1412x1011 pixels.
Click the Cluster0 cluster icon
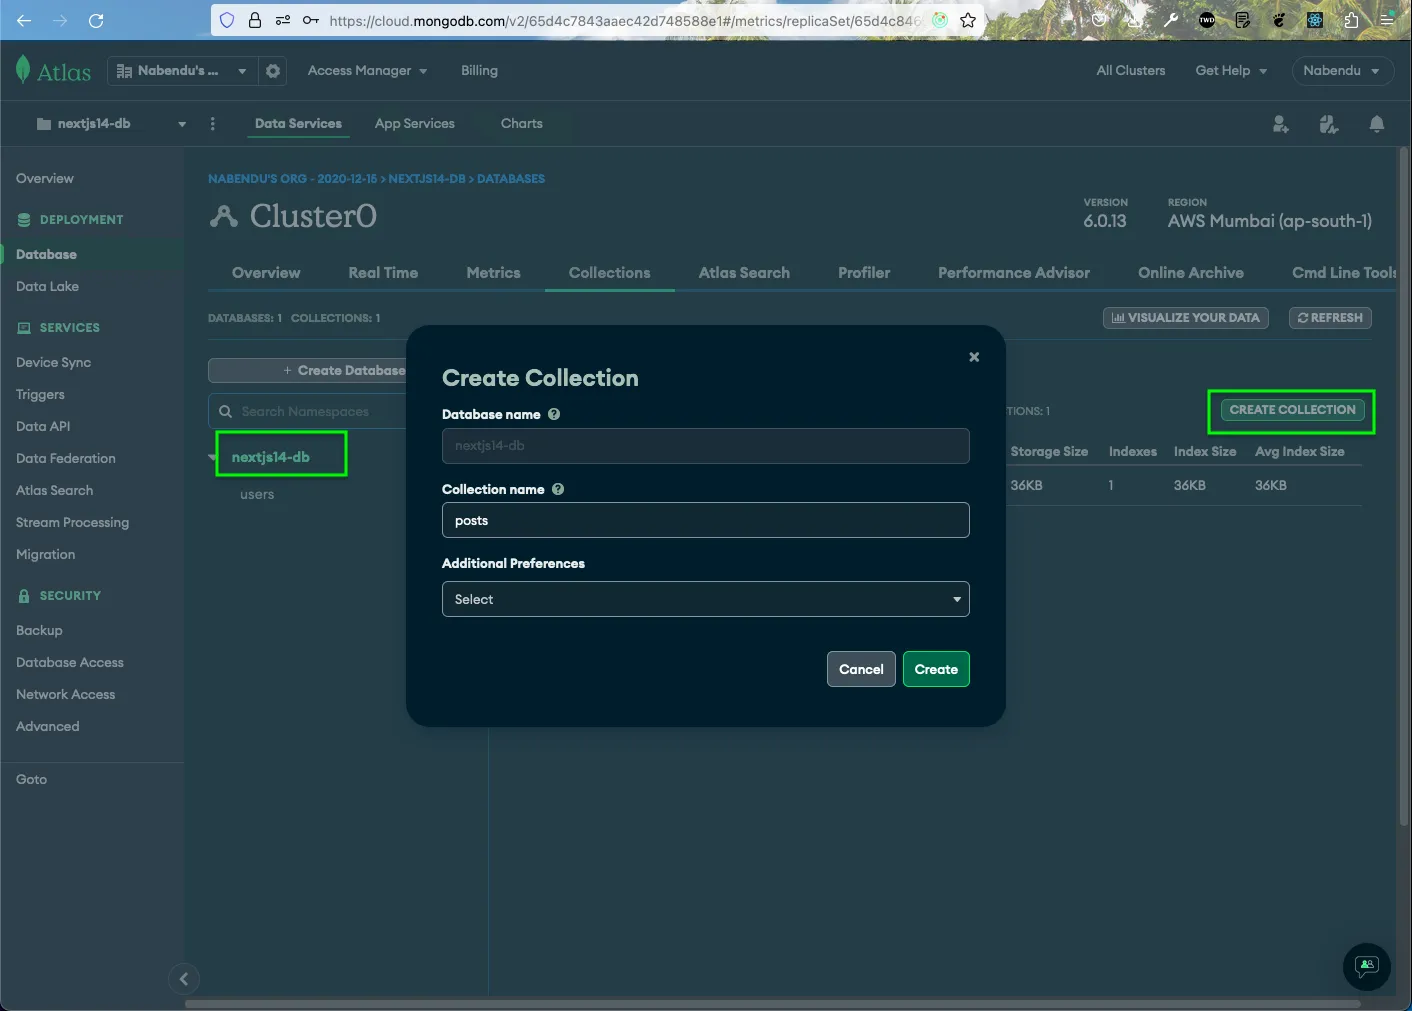click(x=224, y=216)
